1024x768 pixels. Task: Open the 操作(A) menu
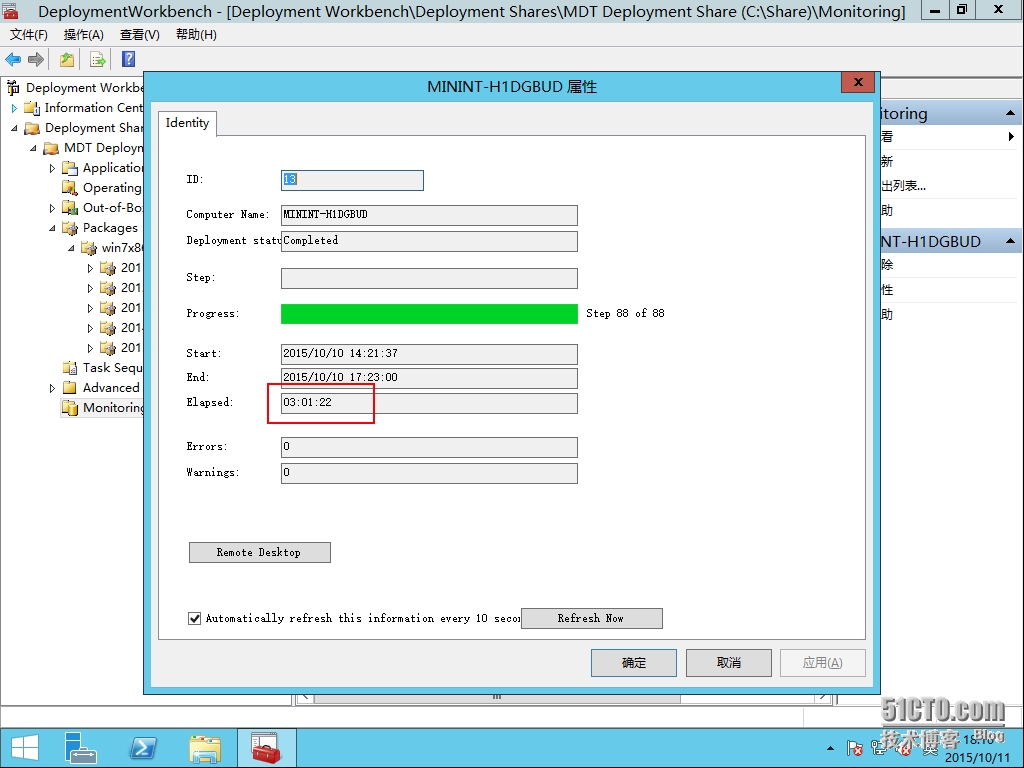[x=84, y=35]
